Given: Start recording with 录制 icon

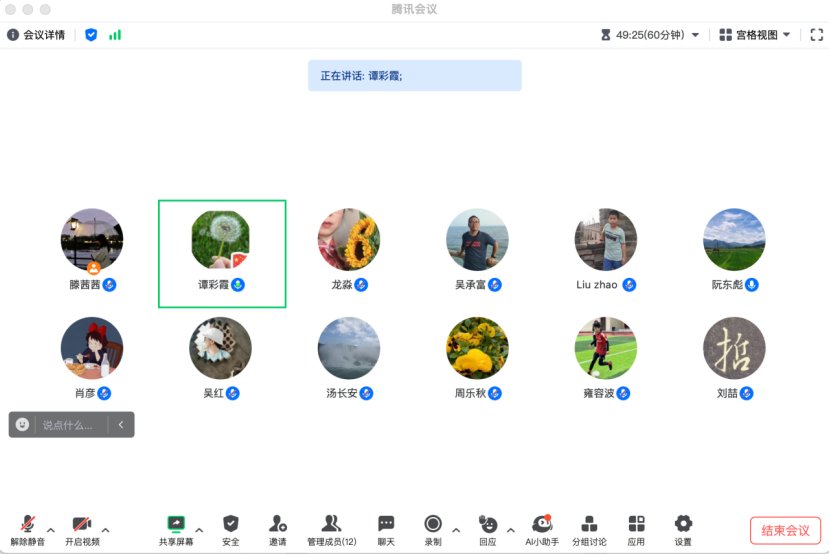Looking at the screenshot, I should pos(433,524).
